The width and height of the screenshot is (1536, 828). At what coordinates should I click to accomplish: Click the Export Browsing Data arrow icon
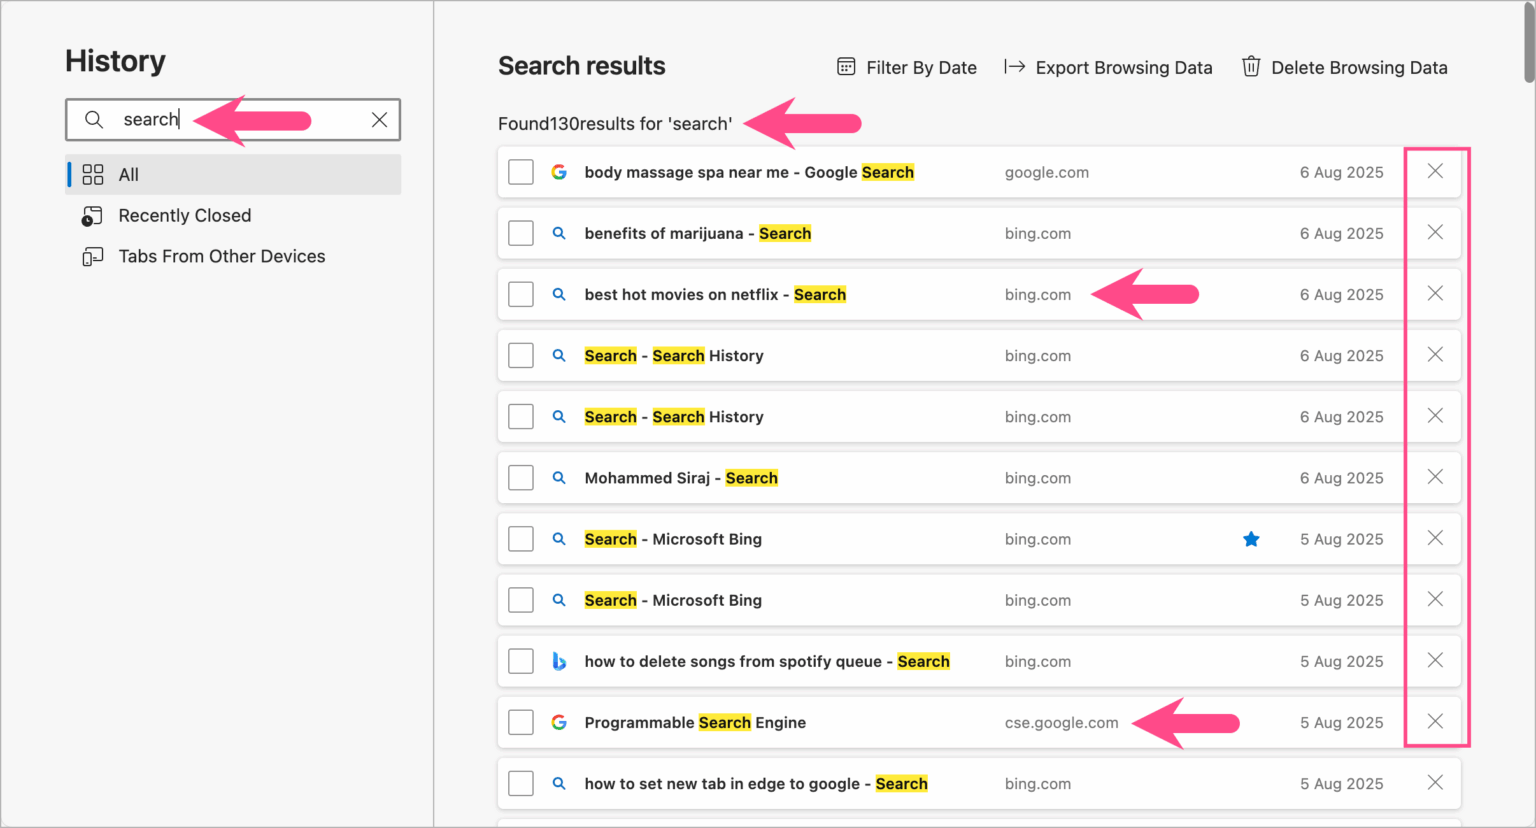click(x=1015, y=67)
